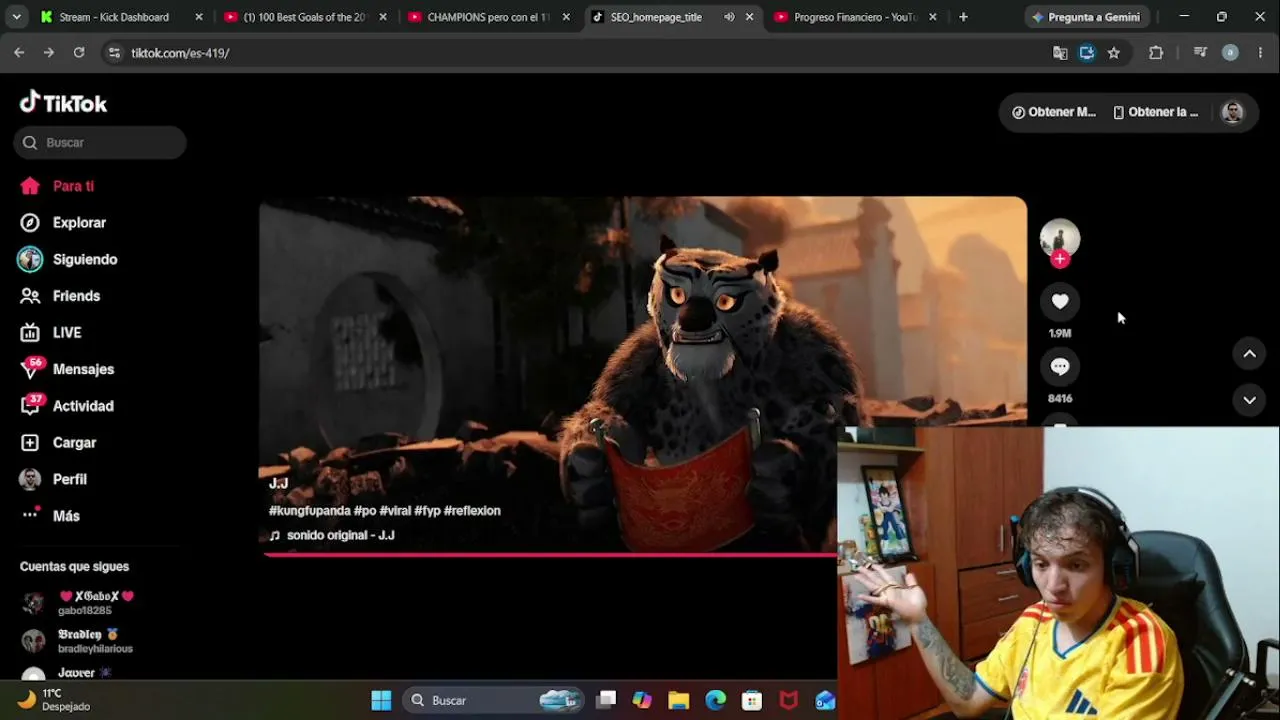Open Siguiendo feed
Viewport: 1280px width, 720px height.
point(68,259)
